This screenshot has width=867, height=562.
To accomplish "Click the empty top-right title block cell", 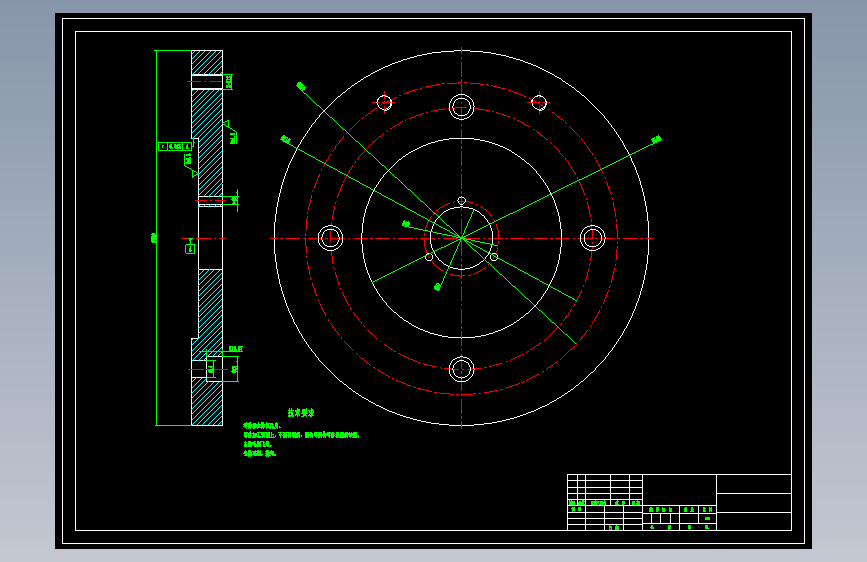I will point(754,484).
